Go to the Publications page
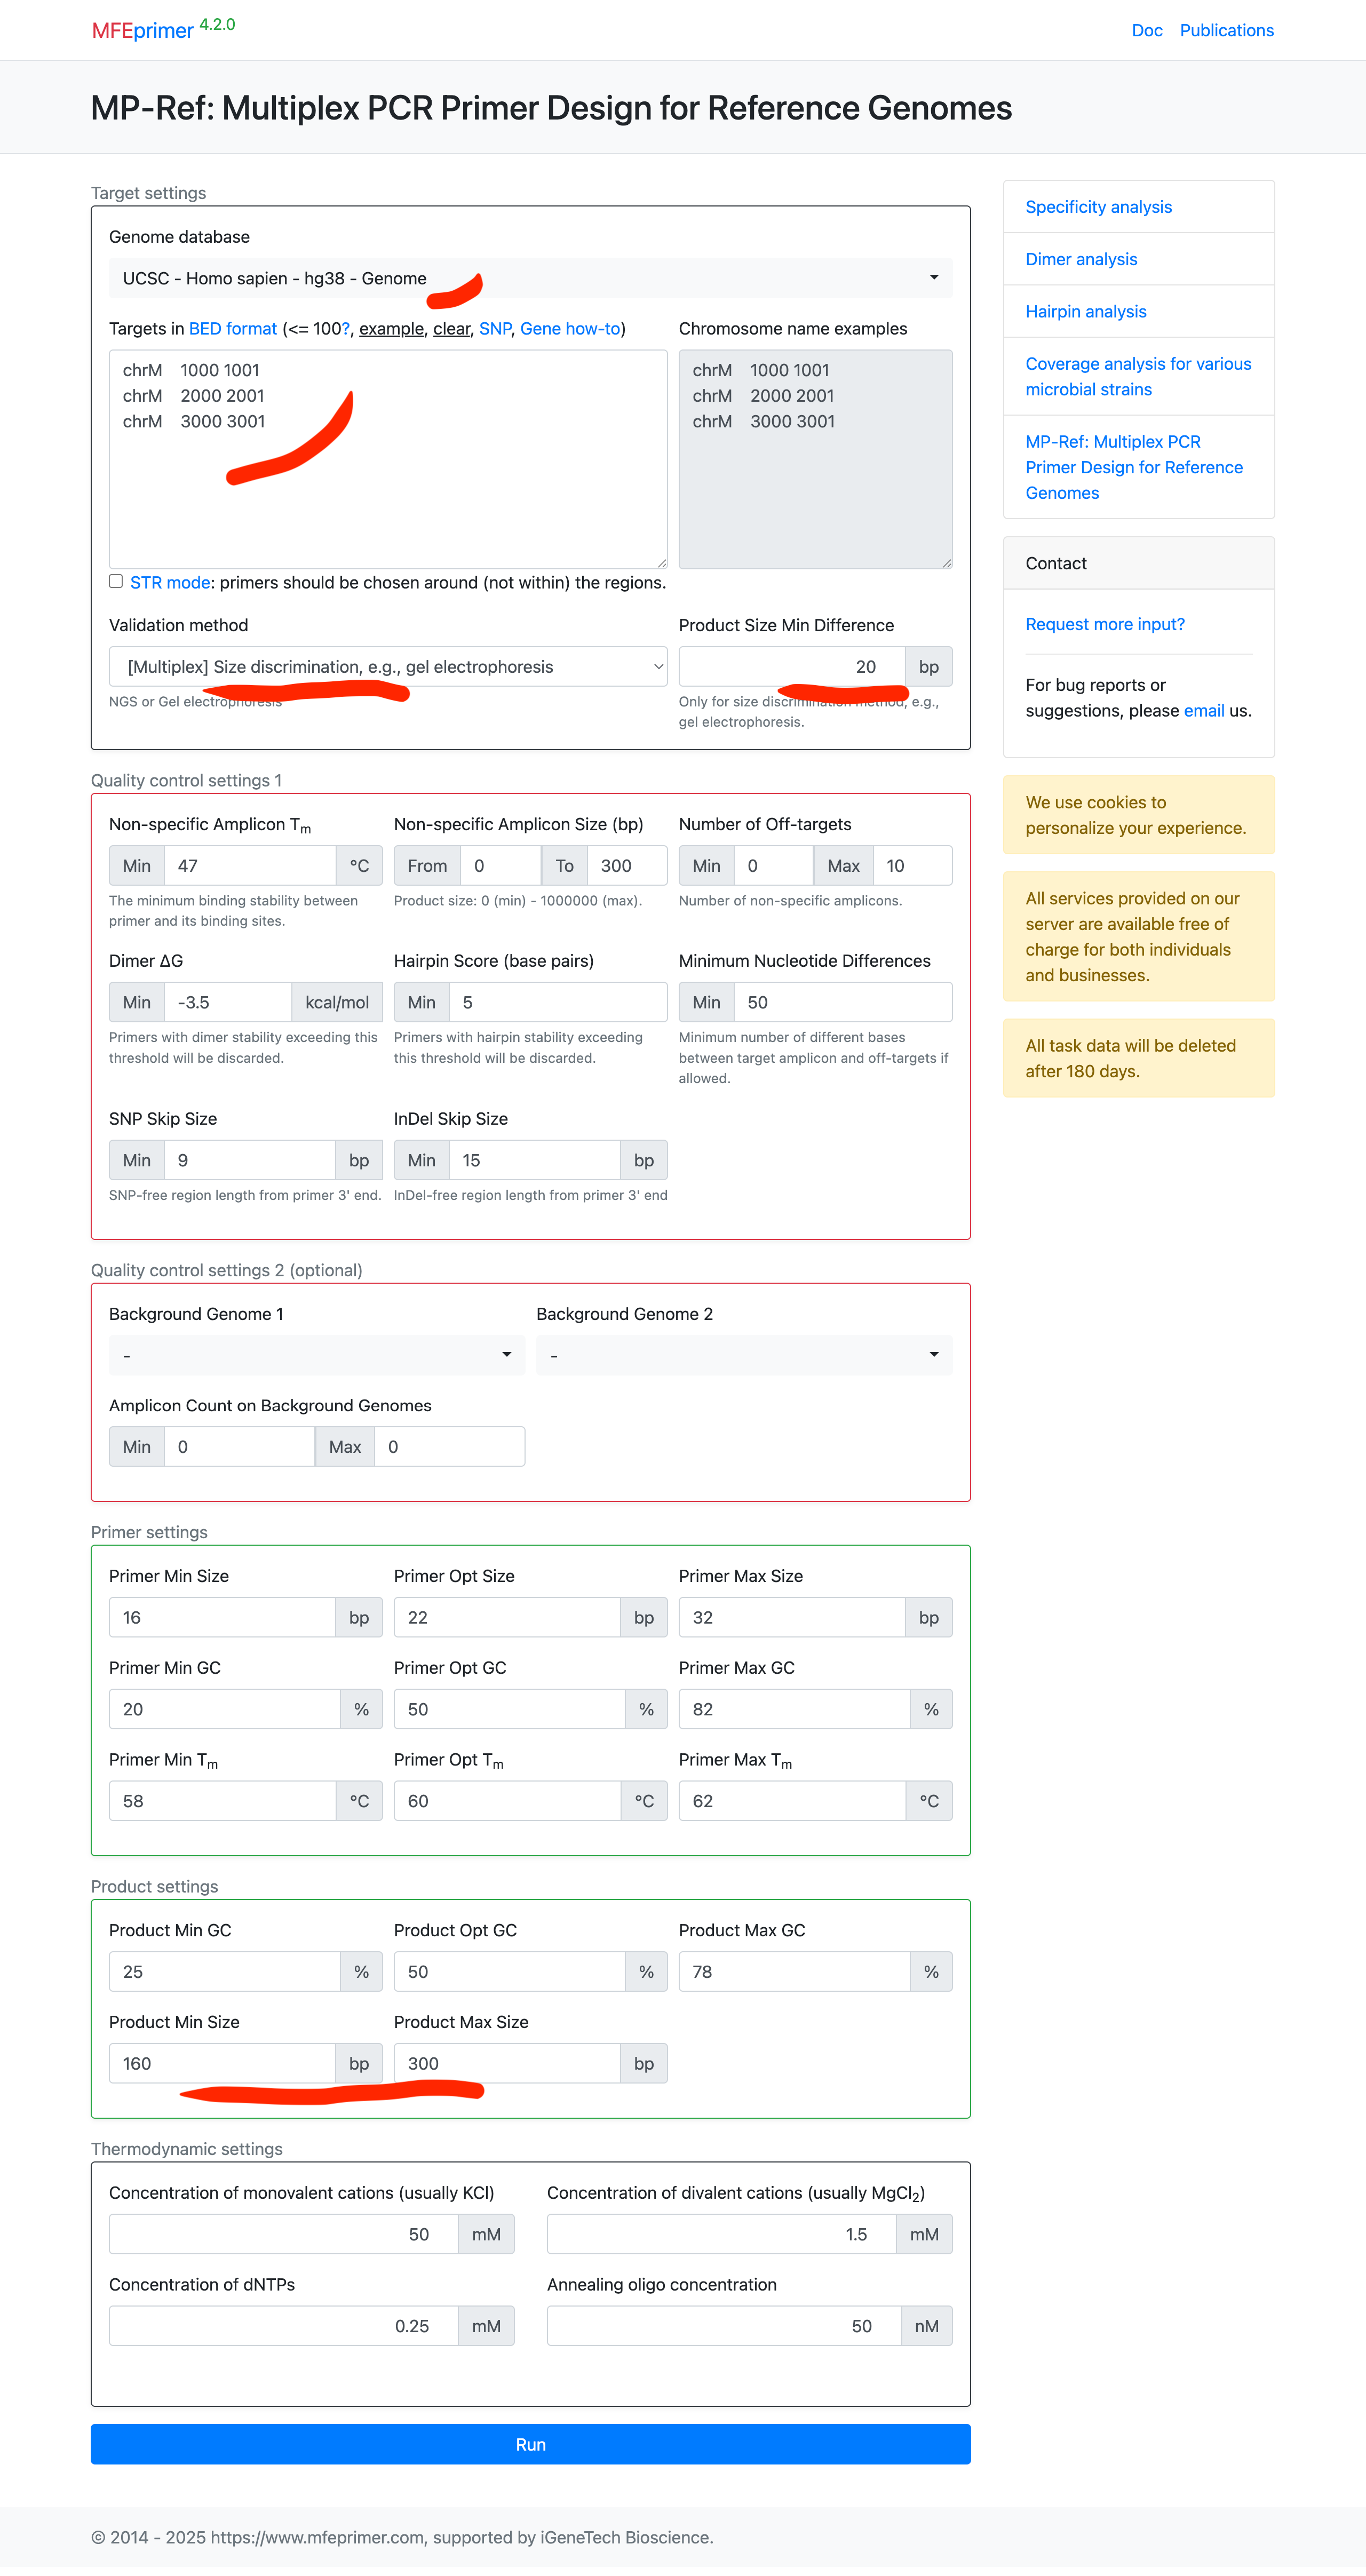The image size is (1366, 2576). pos(1226,30)
